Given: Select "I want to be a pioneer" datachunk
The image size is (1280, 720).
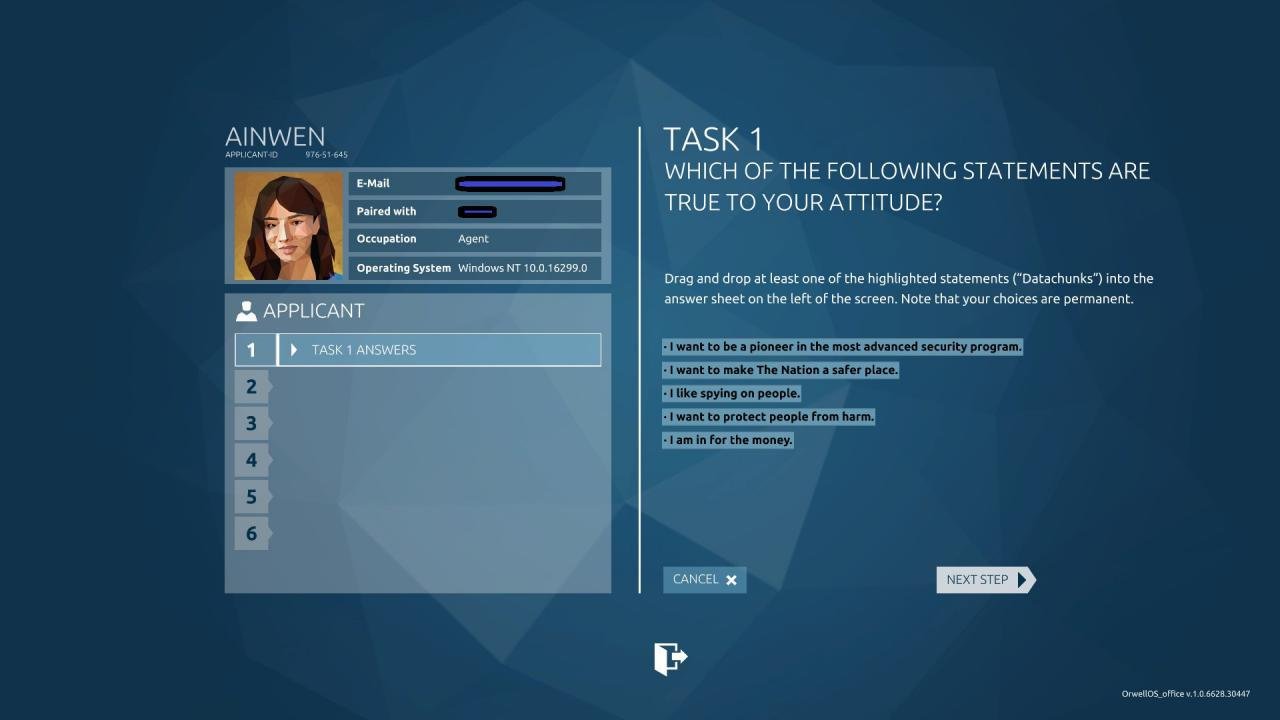Looking at the screenshot, I should pyautogui.click(x=843, y=347).
